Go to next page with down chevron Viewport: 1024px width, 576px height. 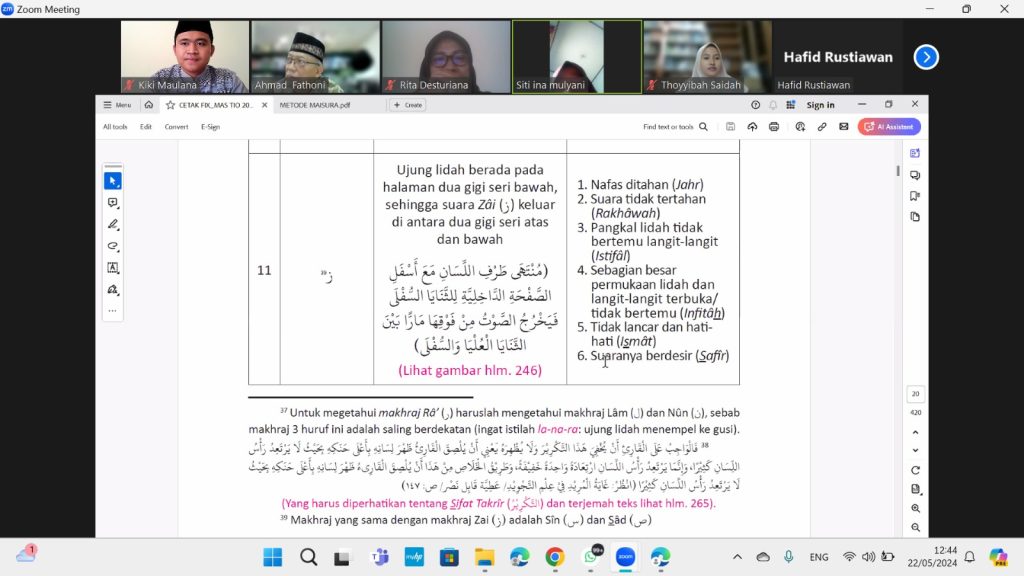(916, 451)
